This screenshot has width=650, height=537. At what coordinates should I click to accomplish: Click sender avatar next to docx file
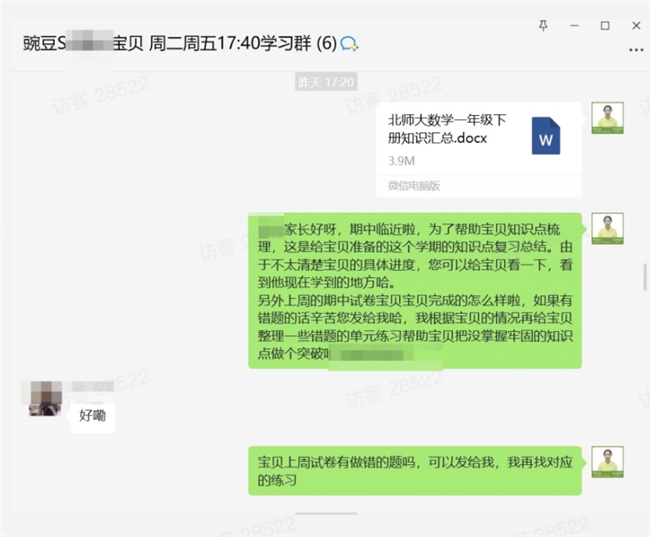coord(607,118)
